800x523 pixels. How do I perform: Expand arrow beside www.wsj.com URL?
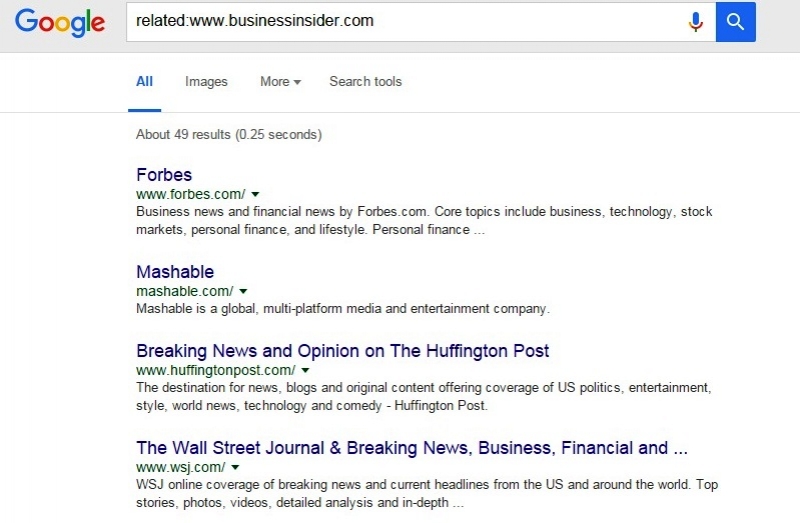pos(235,467)
